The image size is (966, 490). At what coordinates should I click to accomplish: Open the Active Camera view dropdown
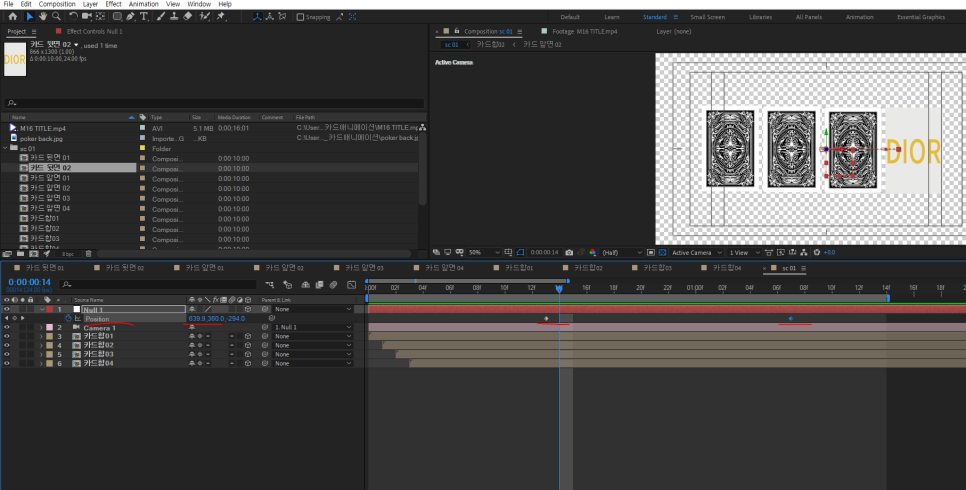point(696,253)
